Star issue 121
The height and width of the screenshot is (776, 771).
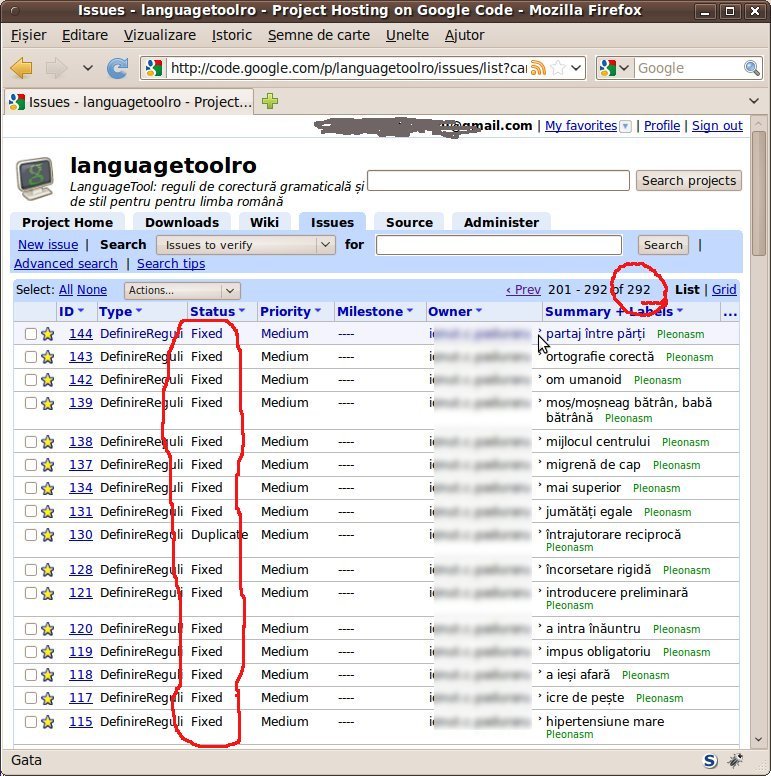[x=48, y=593]
